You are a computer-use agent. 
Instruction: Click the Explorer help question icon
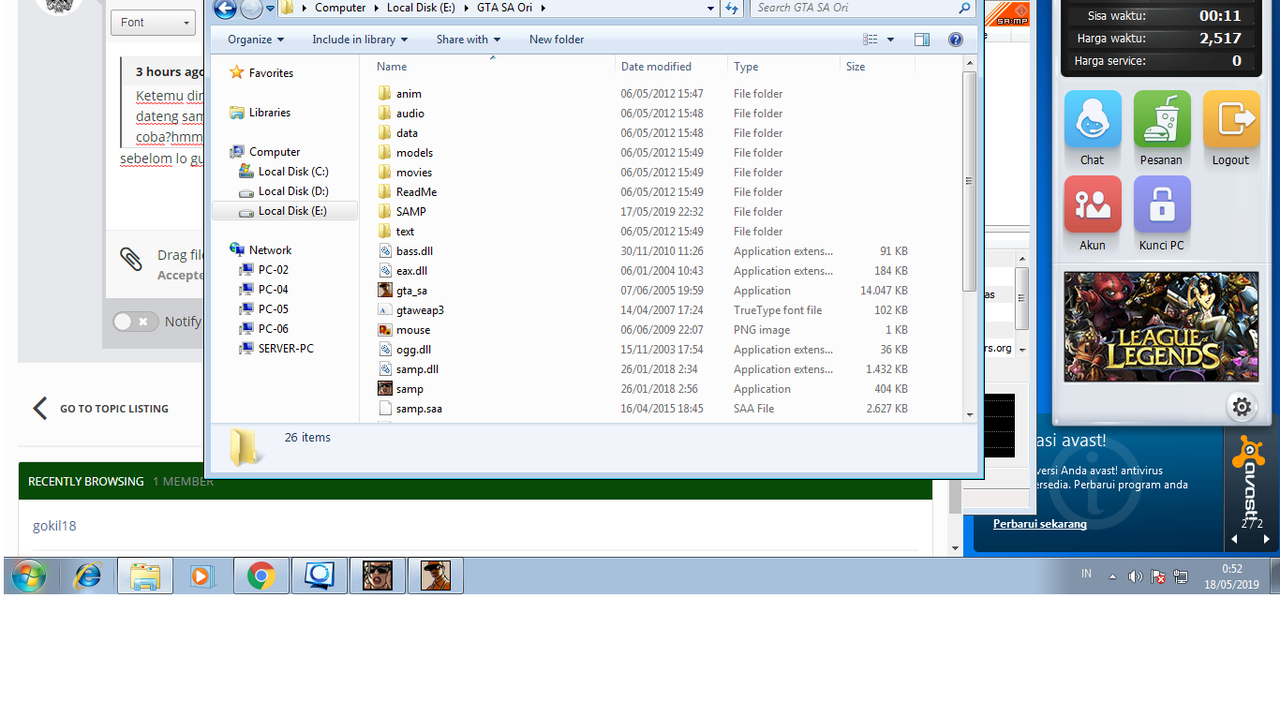(x=955, y=39)
